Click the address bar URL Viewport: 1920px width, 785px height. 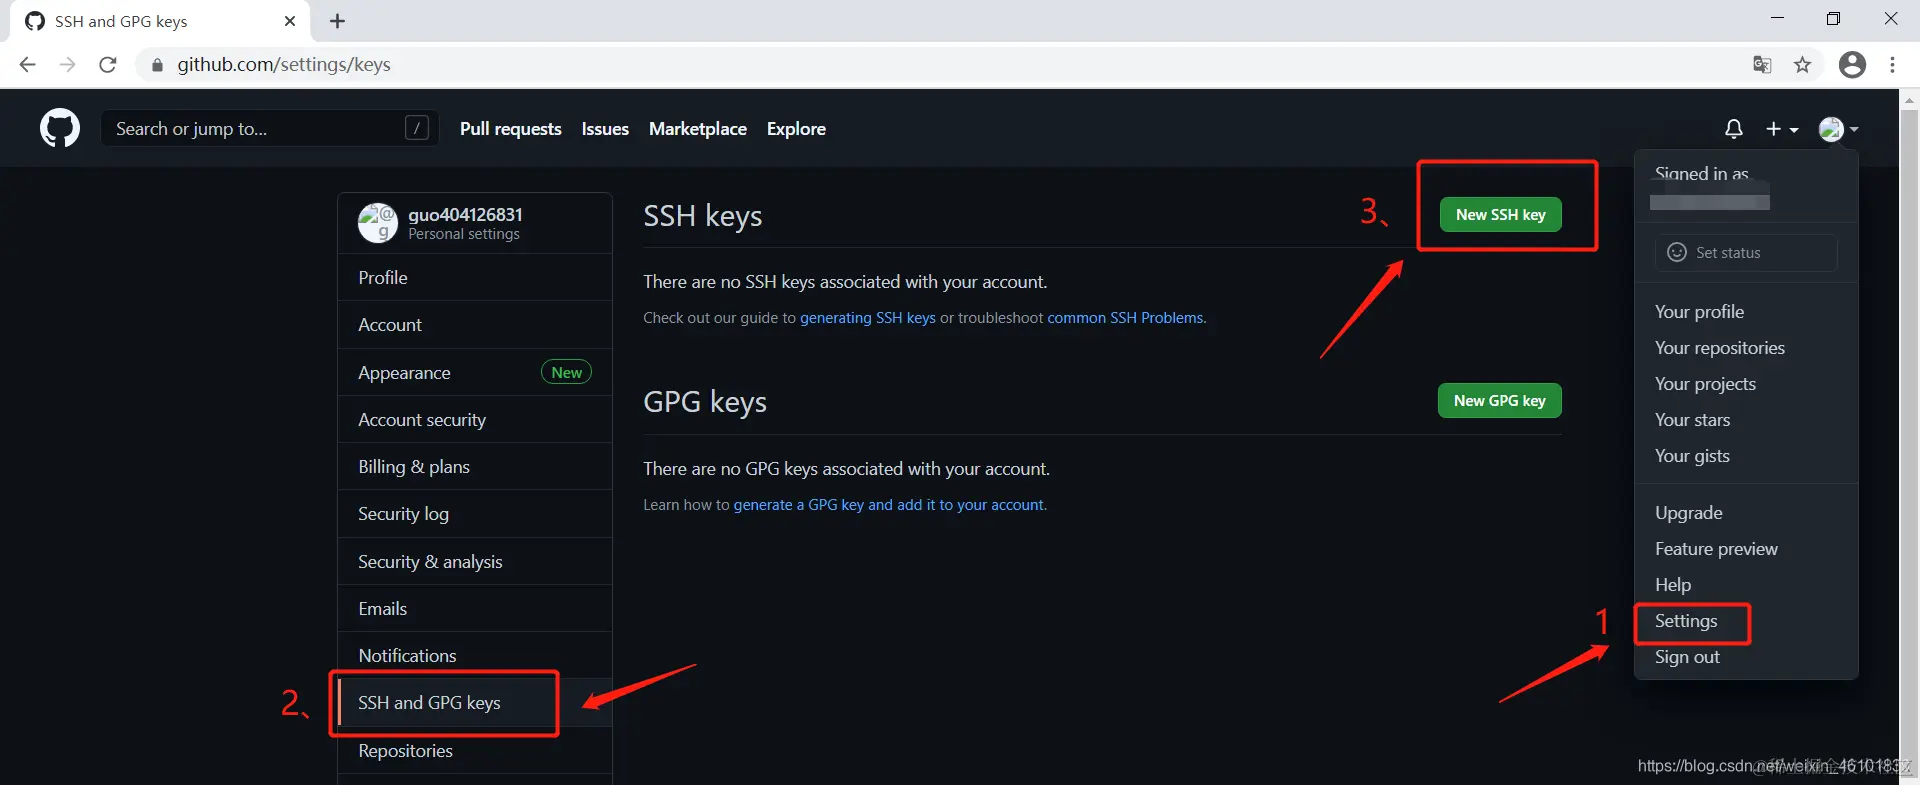(284, 65)
